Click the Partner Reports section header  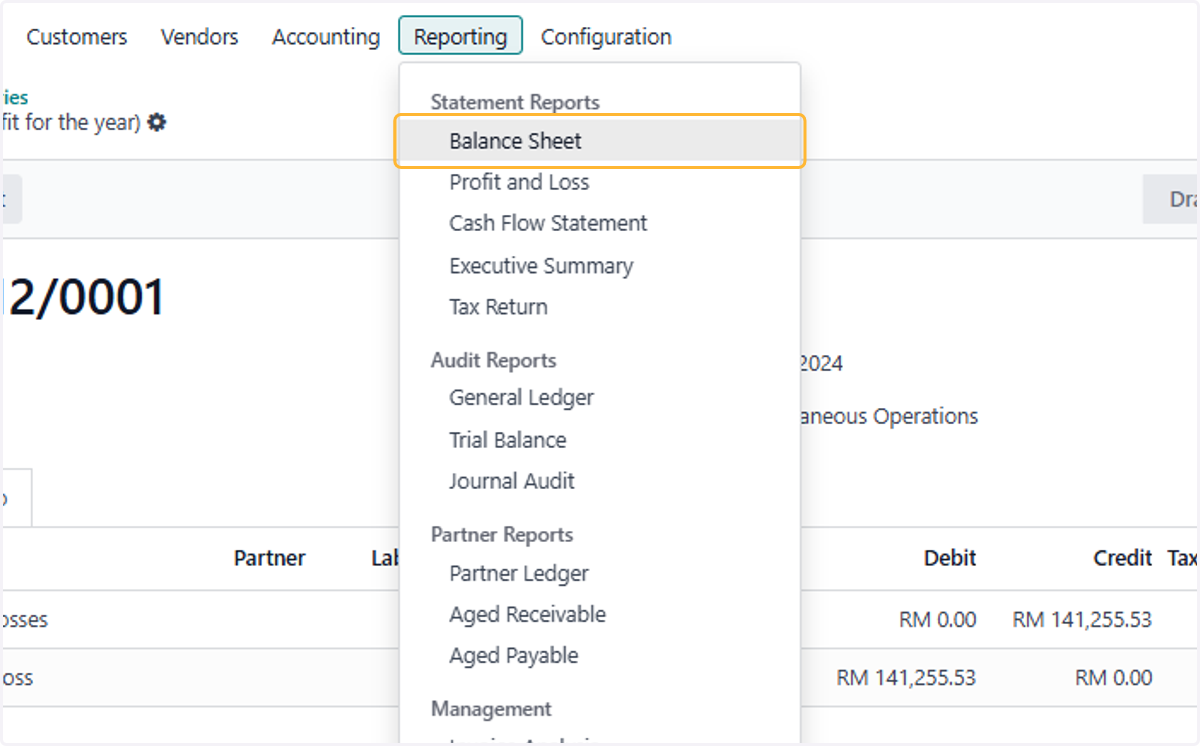[502, 534]
